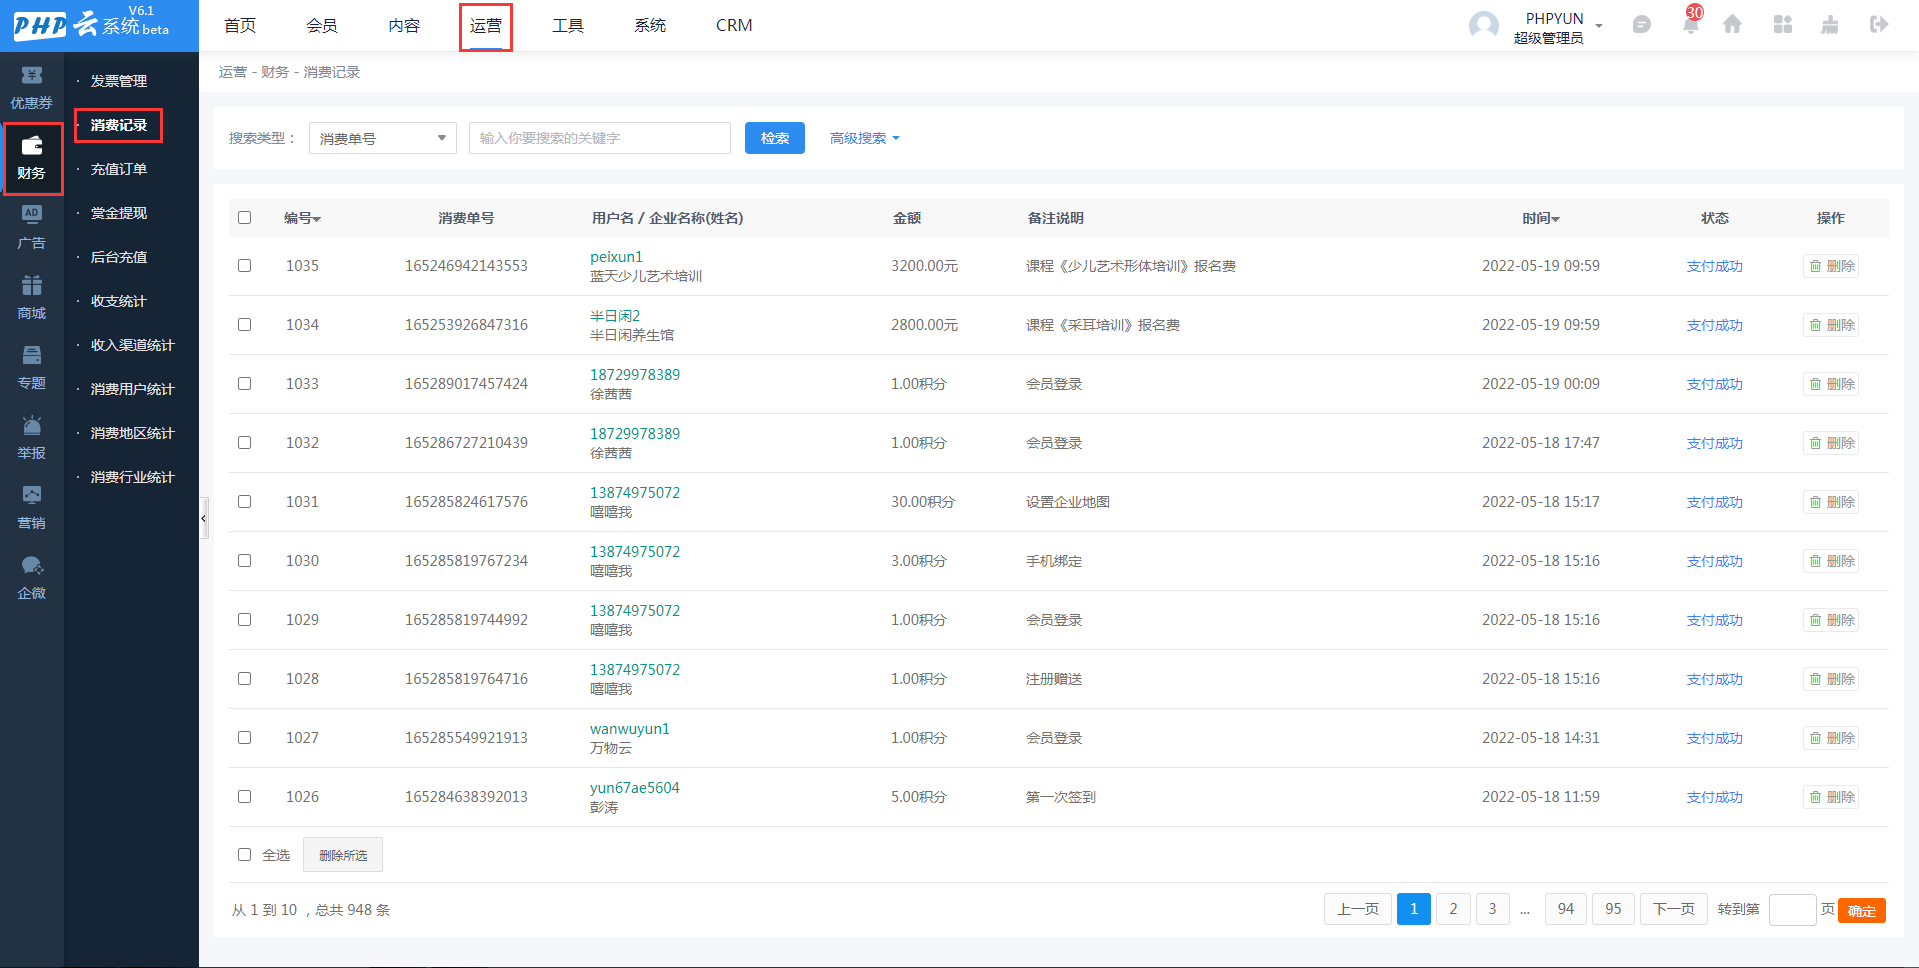Check the row 1032 checkbox
The height and width of the screenshot is (968, 1919).
coord(244,443)
